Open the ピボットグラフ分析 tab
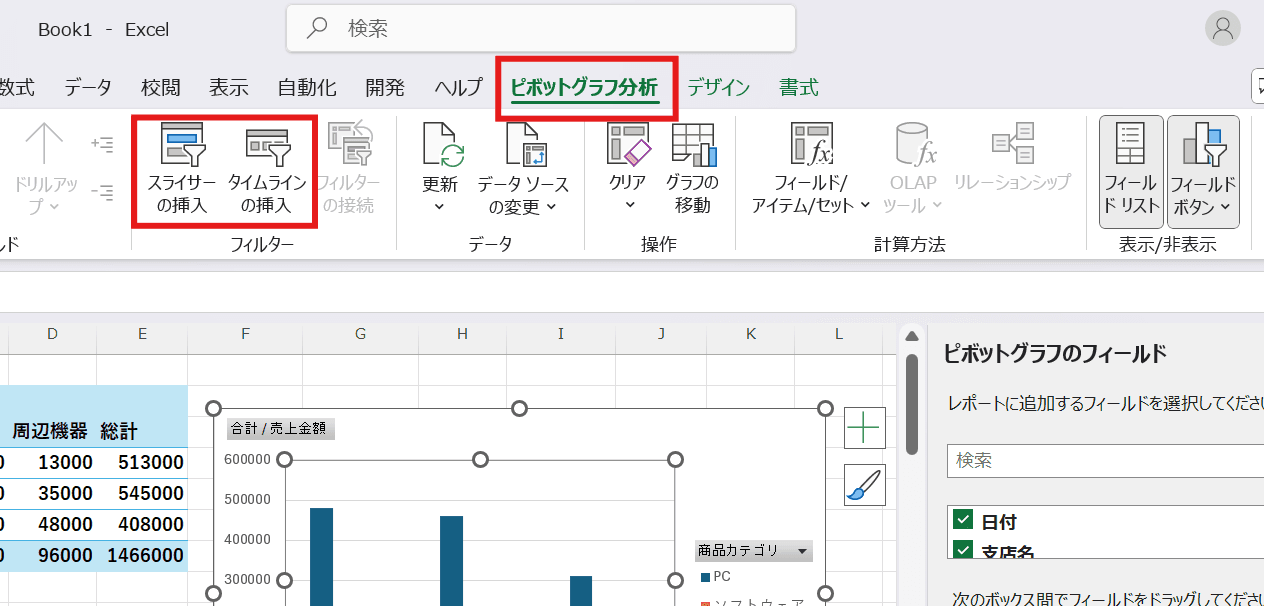Viewport: 1264px width, 606px height. (584, 88)
